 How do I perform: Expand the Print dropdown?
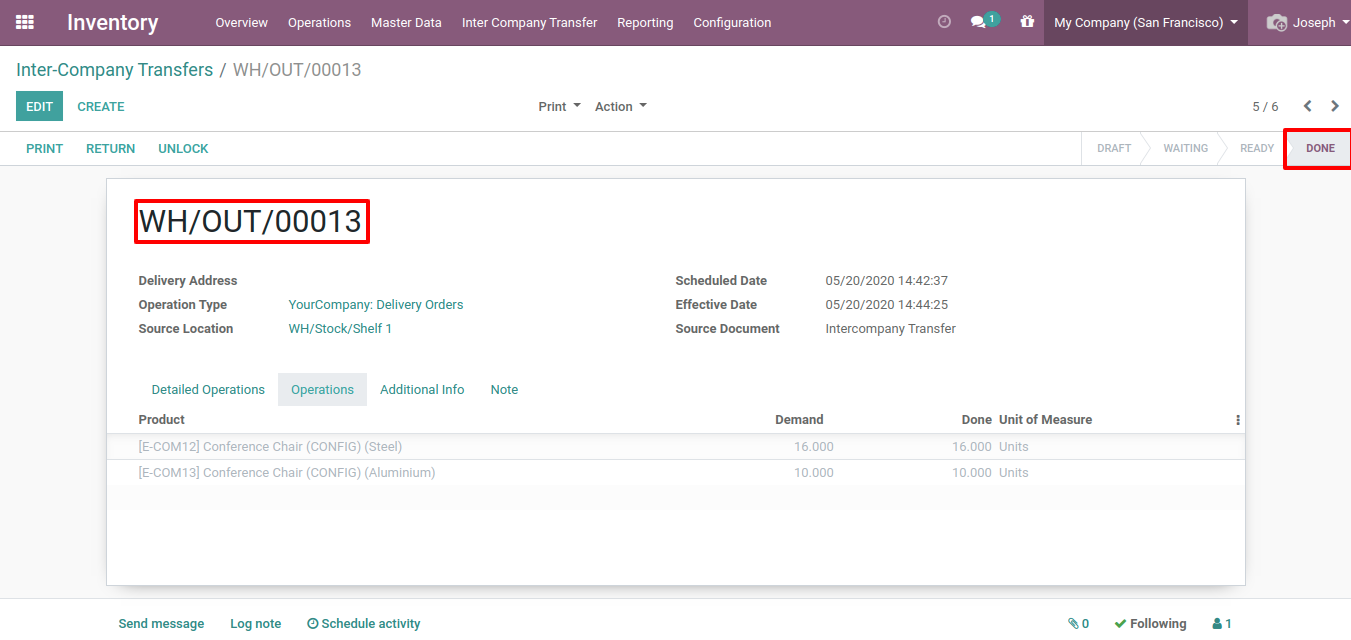click(x=559, y=106)
